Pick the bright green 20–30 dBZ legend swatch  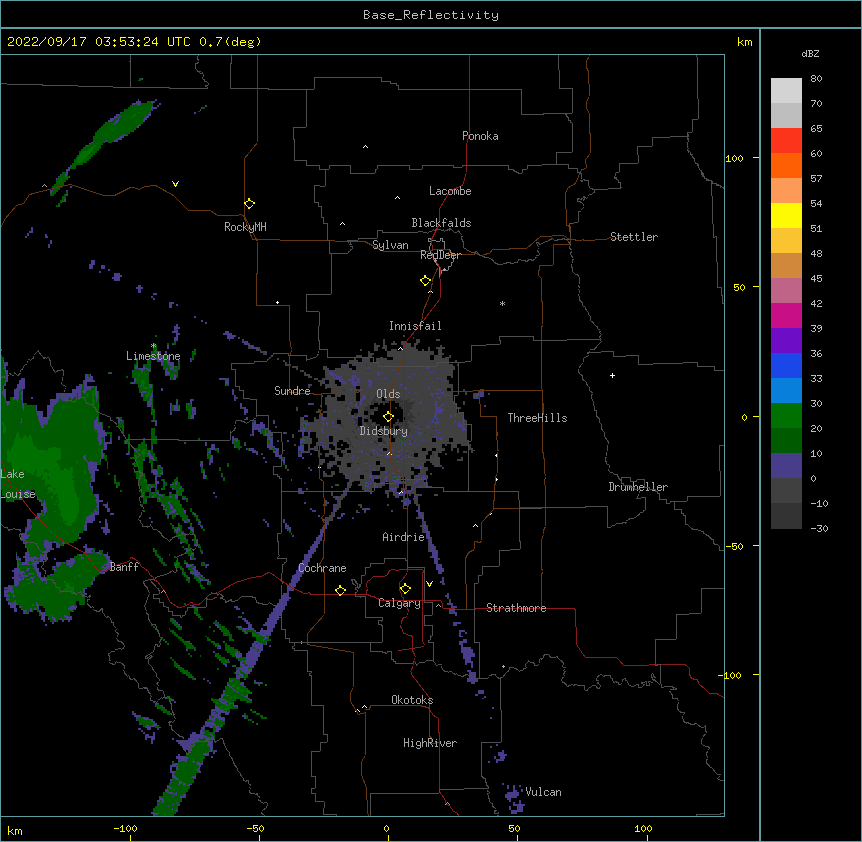pyautogui.click(x=786, y=416)
